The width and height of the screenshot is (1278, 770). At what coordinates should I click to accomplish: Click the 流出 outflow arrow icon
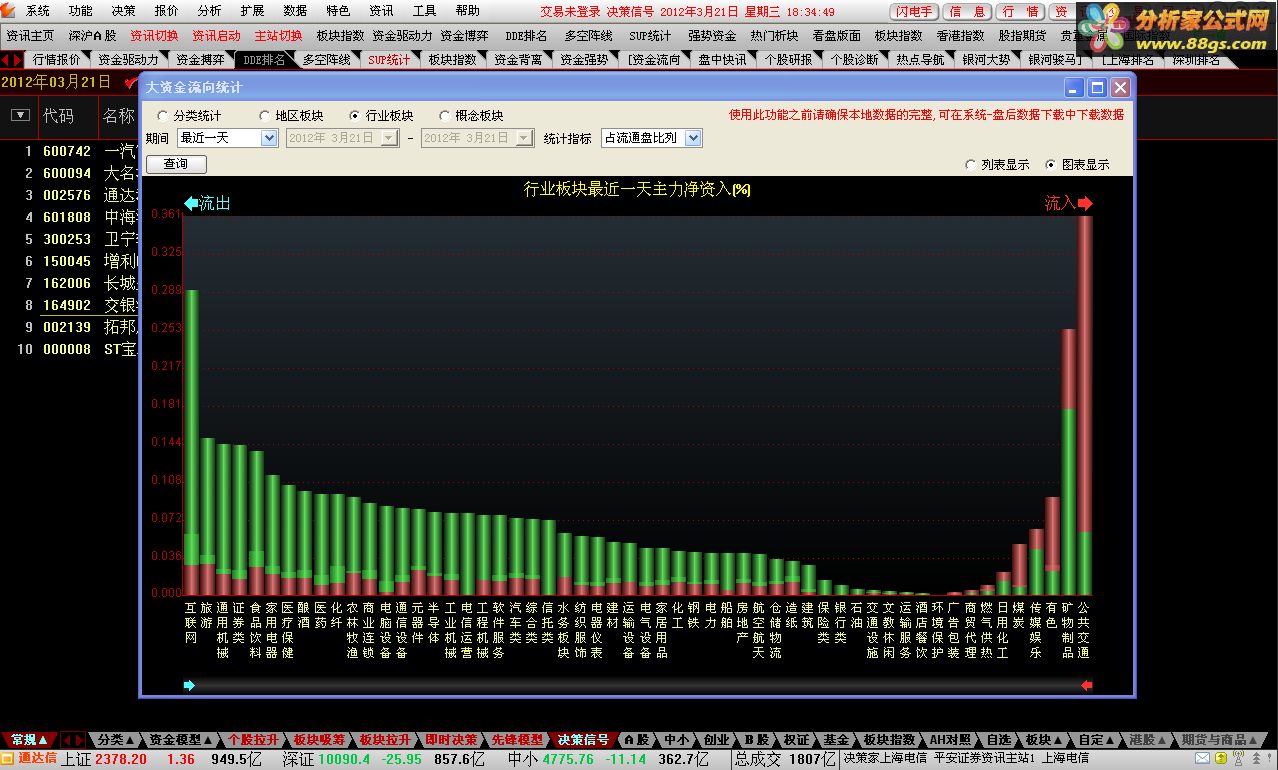(x=192, y=203)
